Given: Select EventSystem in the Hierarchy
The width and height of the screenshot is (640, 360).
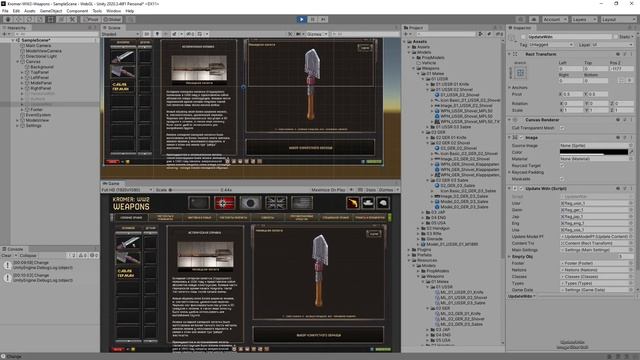Looking at the screenshot, I should click(38, 115).
